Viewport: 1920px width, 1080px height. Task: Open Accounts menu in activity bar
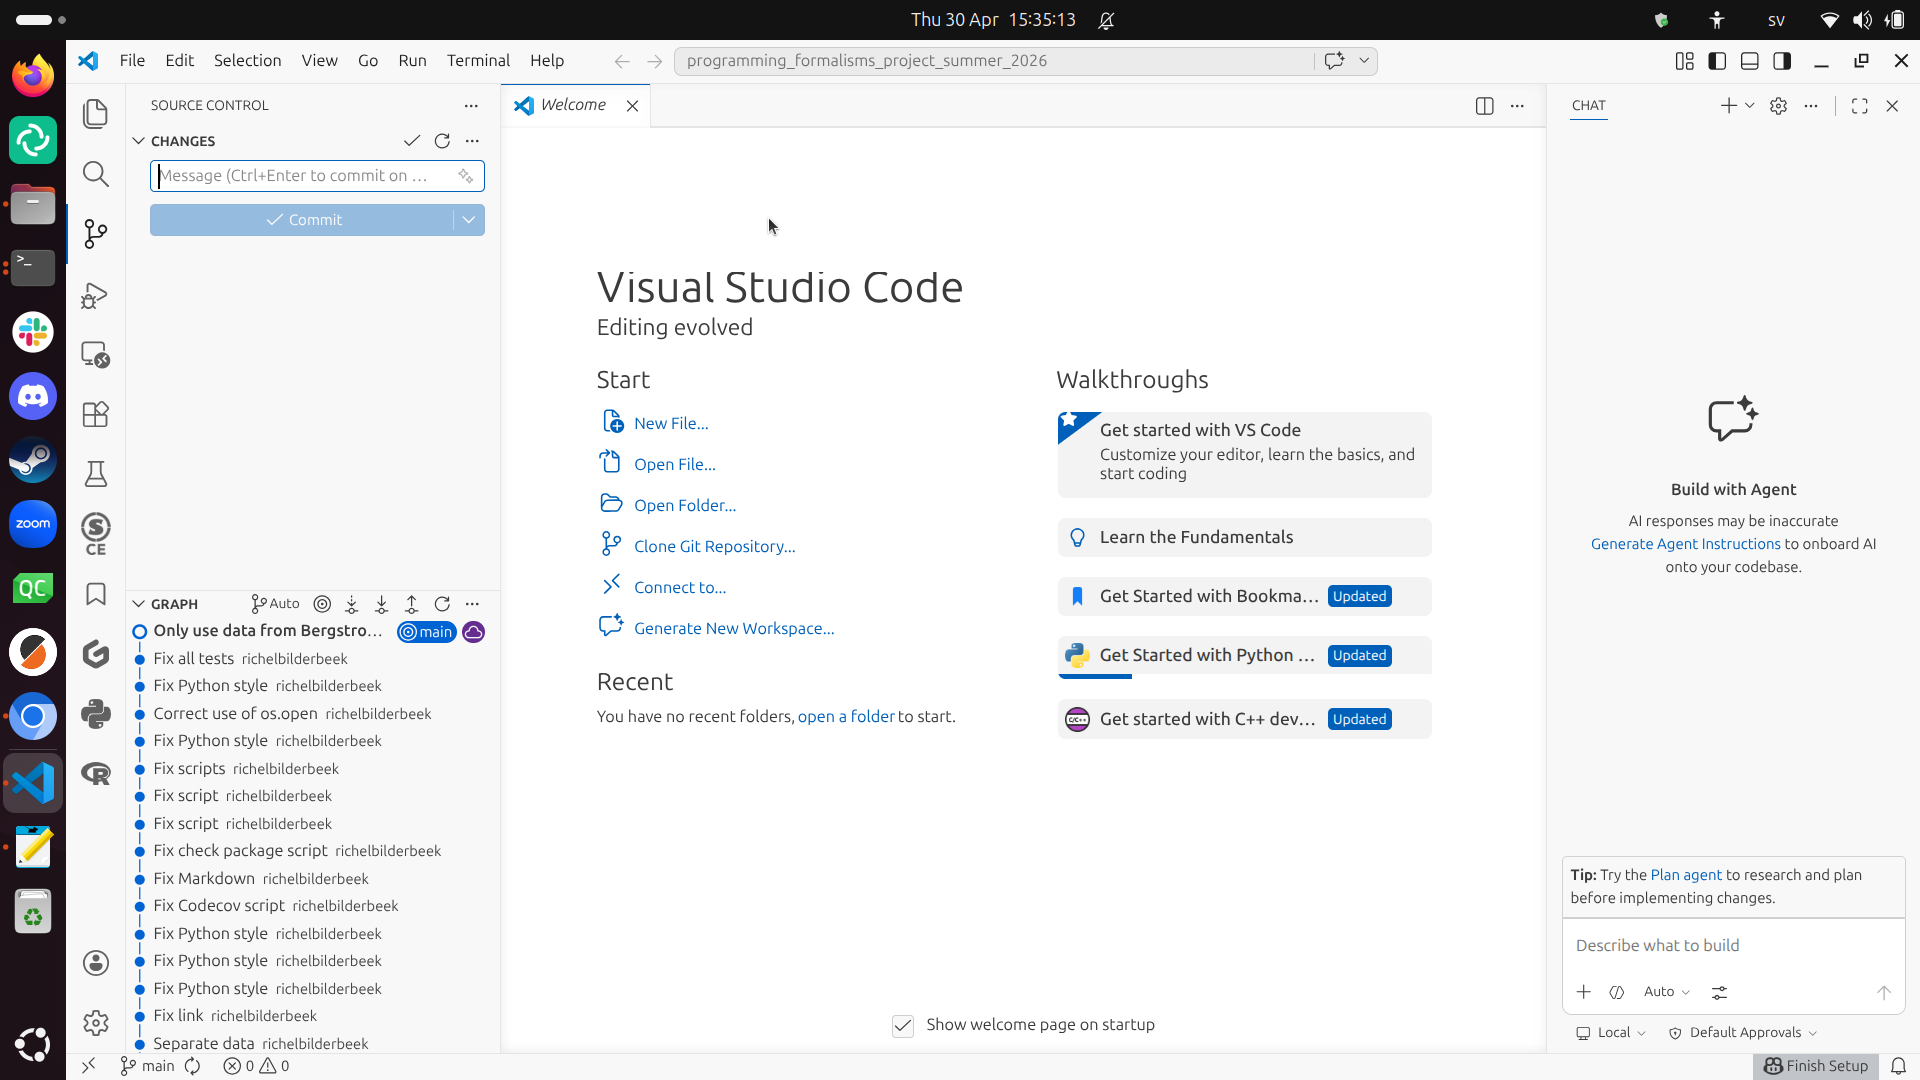(x=96, y=963)
